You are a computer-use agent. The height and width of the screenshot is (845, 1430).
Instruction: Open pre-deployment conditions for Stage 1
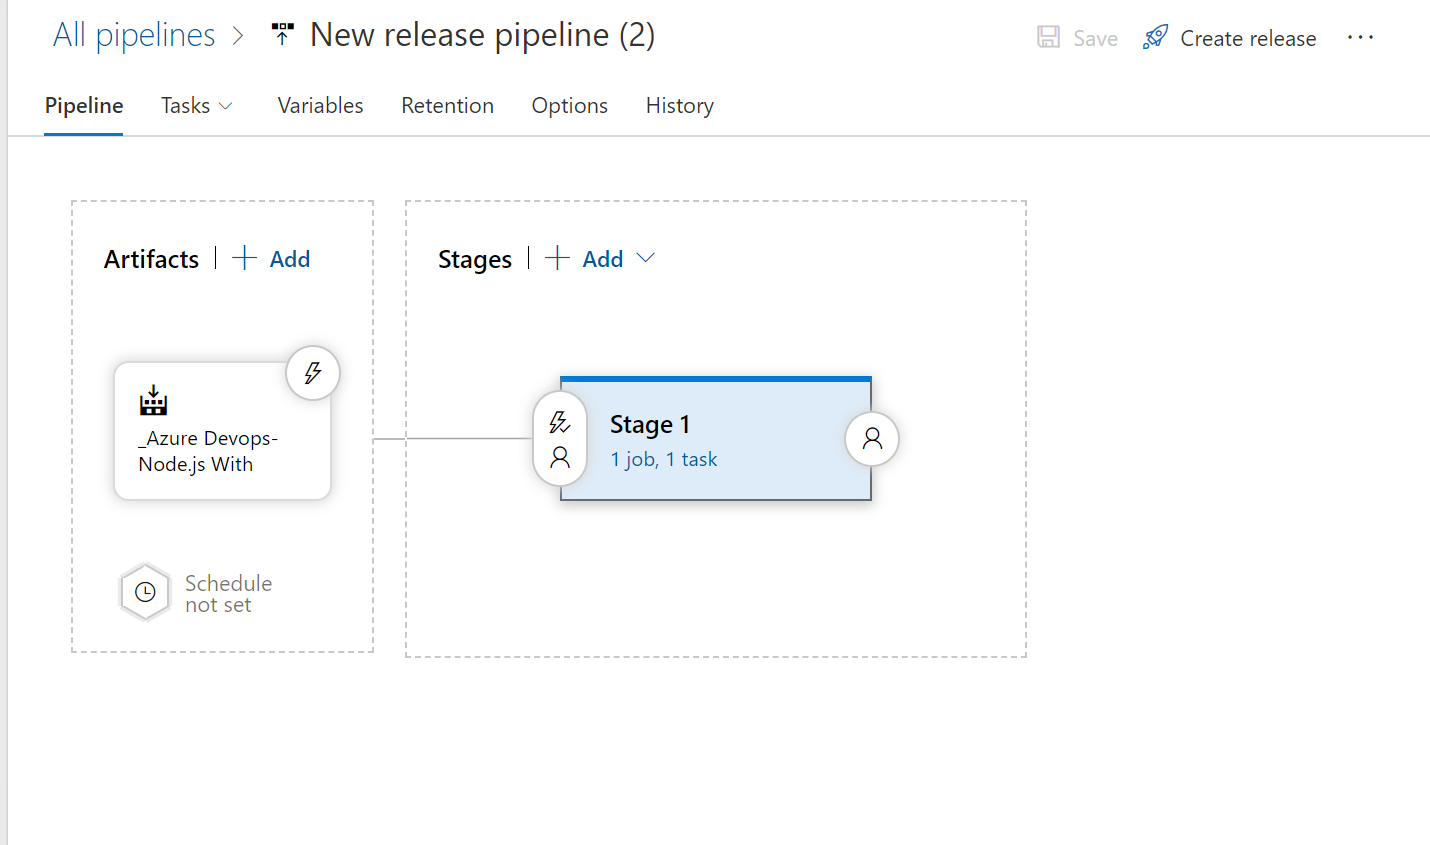560,438
